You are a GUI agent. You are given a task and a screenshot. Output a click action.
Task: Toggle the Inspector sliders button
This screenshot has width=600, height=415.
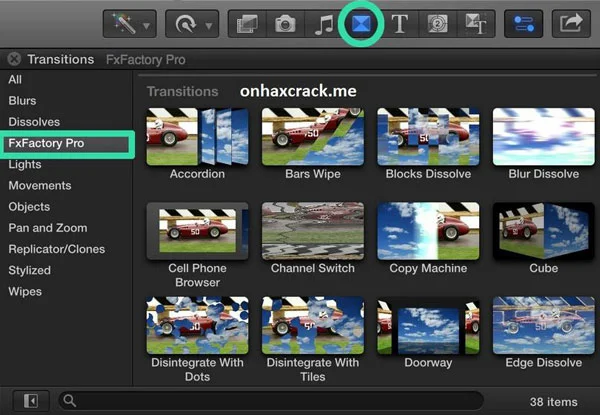[523, 24]
